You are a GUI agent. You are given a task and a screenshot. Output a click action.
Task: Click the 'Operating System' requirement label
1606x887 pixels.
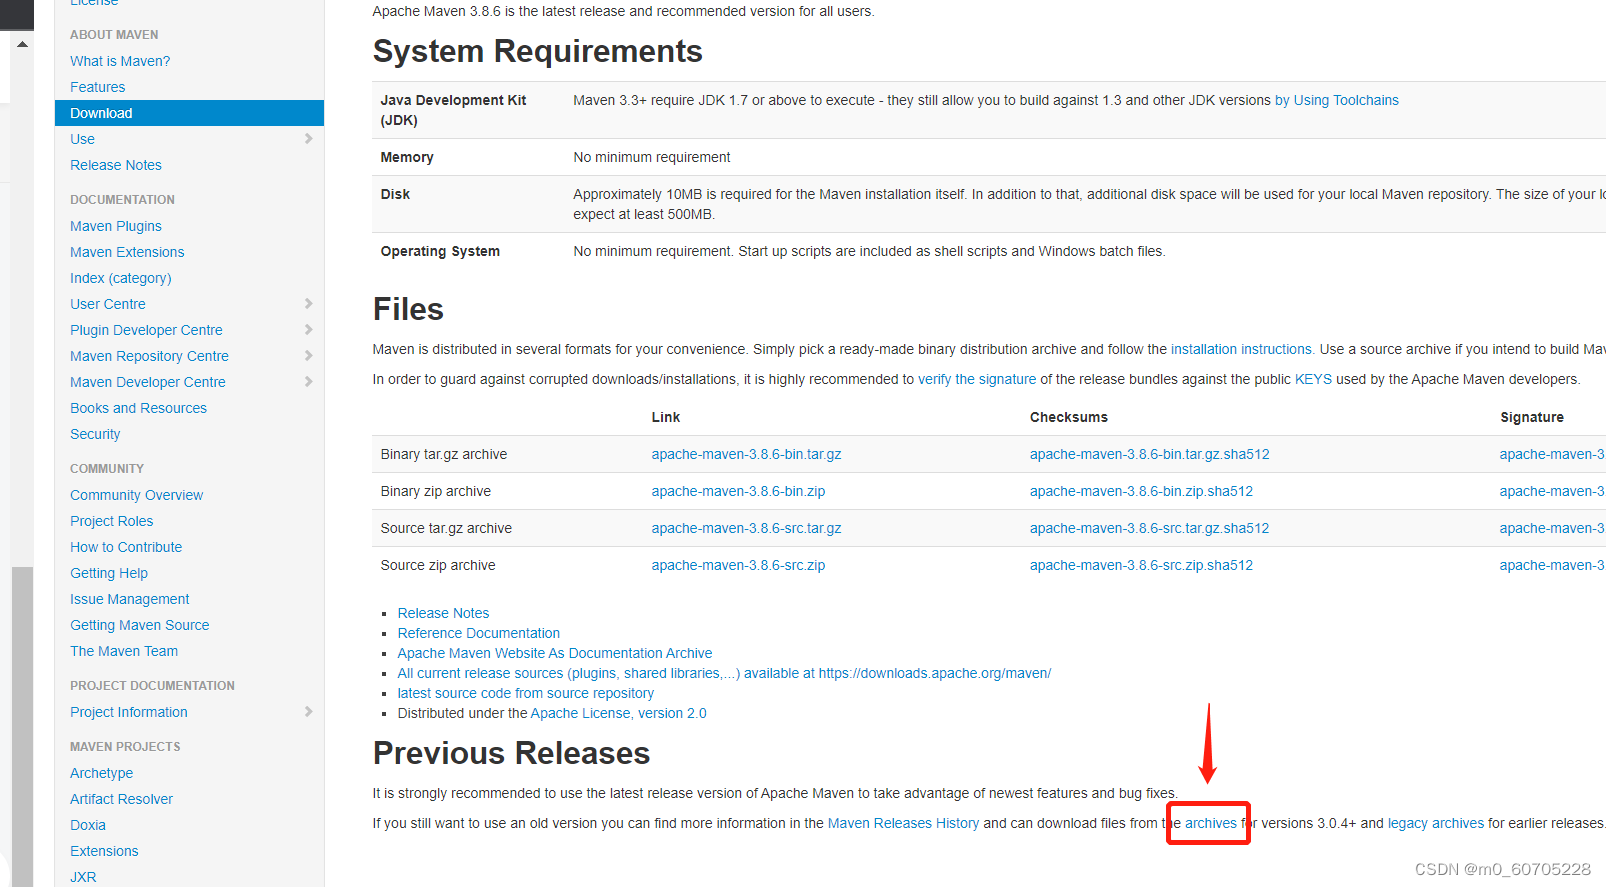(x=440, y=251)
